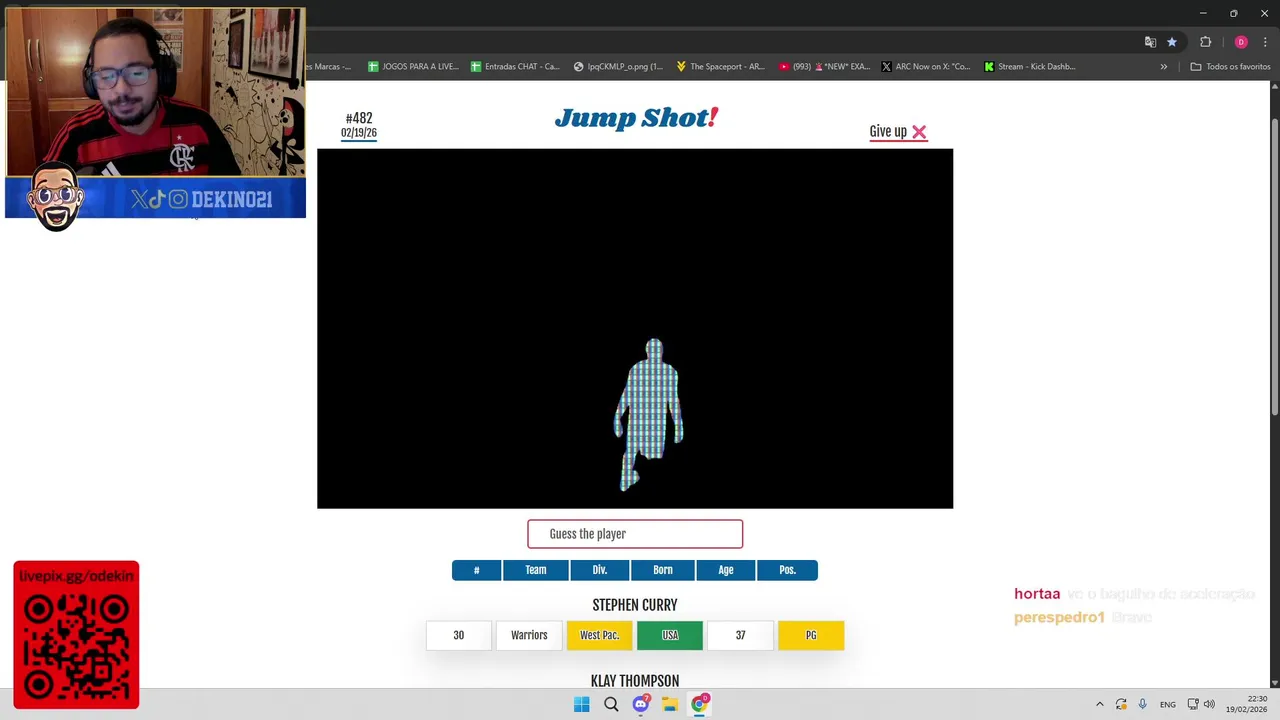
Task: Click the sync refresh tray icon
Action: tap(1121, 704)
